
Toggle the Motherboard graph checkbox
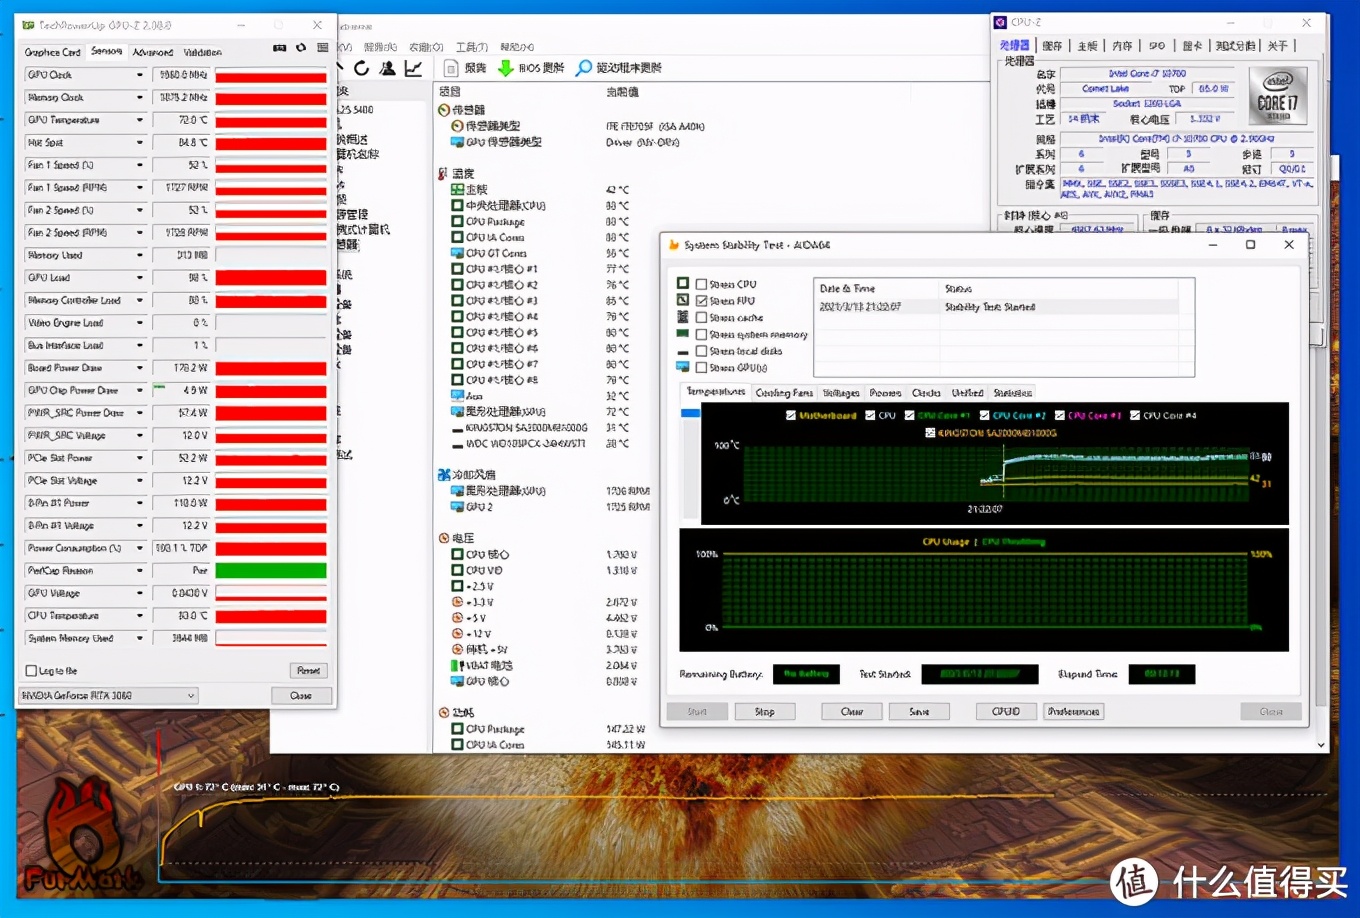(791, 415)
